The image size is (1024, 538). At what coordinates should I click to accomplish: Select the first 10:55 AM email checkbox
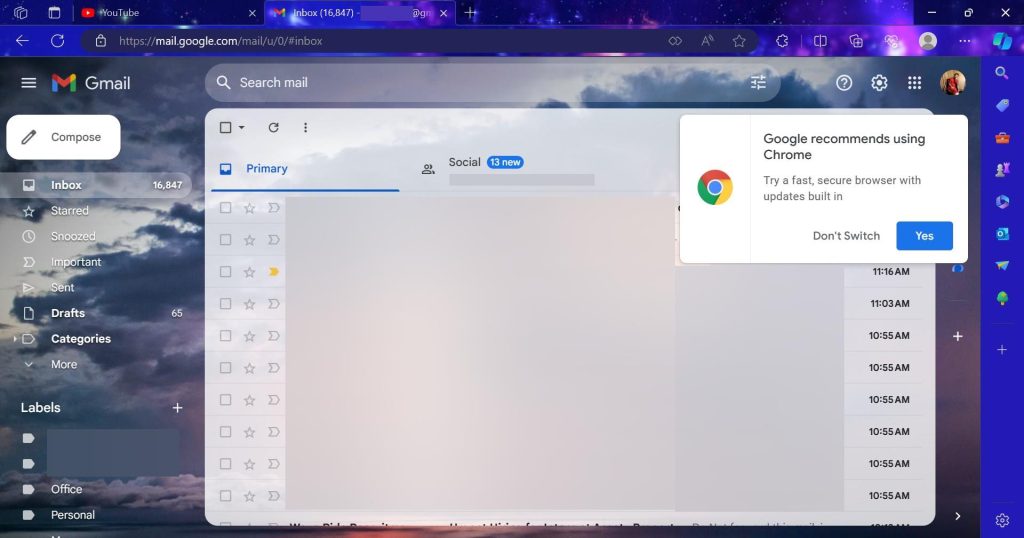(225, 336)
